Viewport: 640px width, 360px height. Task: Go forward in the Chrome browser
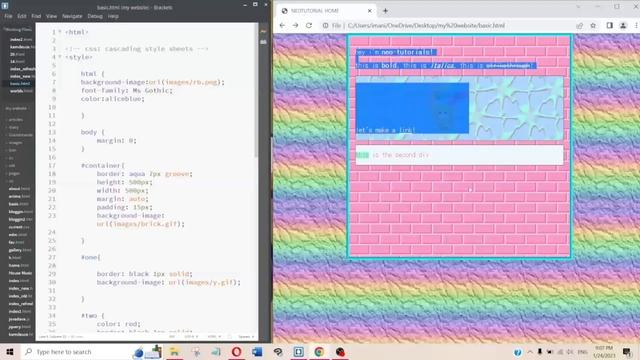[x=296, y=25]
